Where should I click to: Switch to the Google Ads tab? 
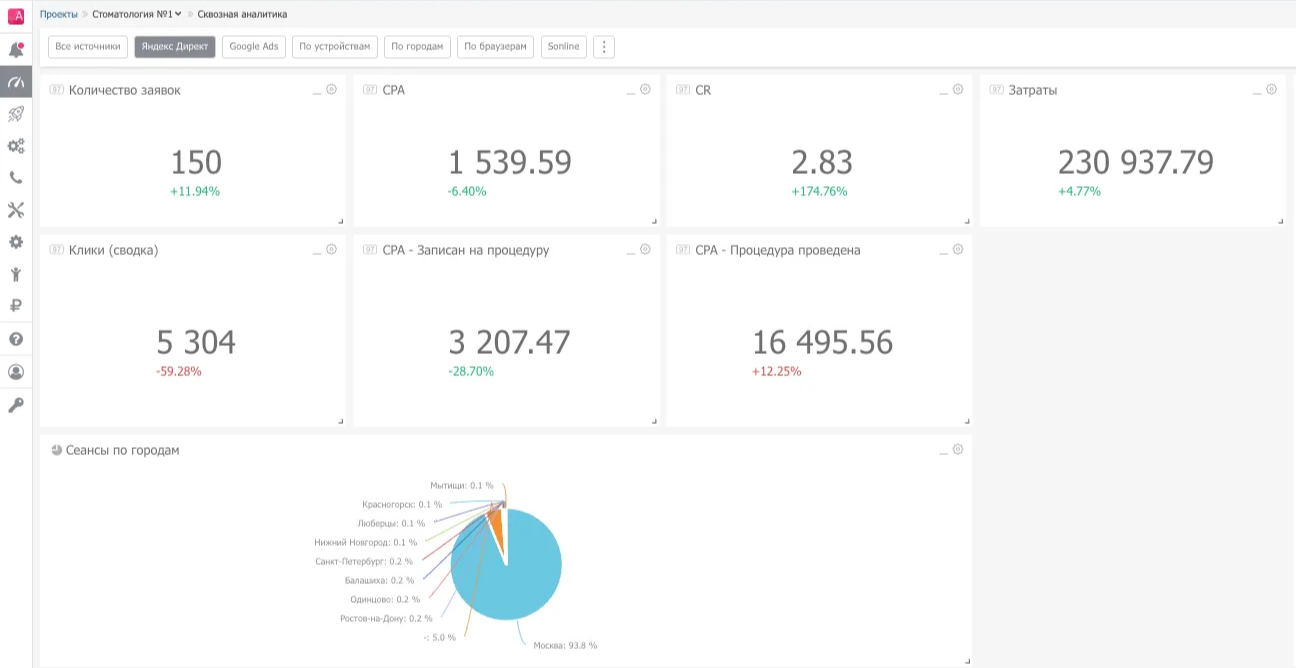(254, 47)
